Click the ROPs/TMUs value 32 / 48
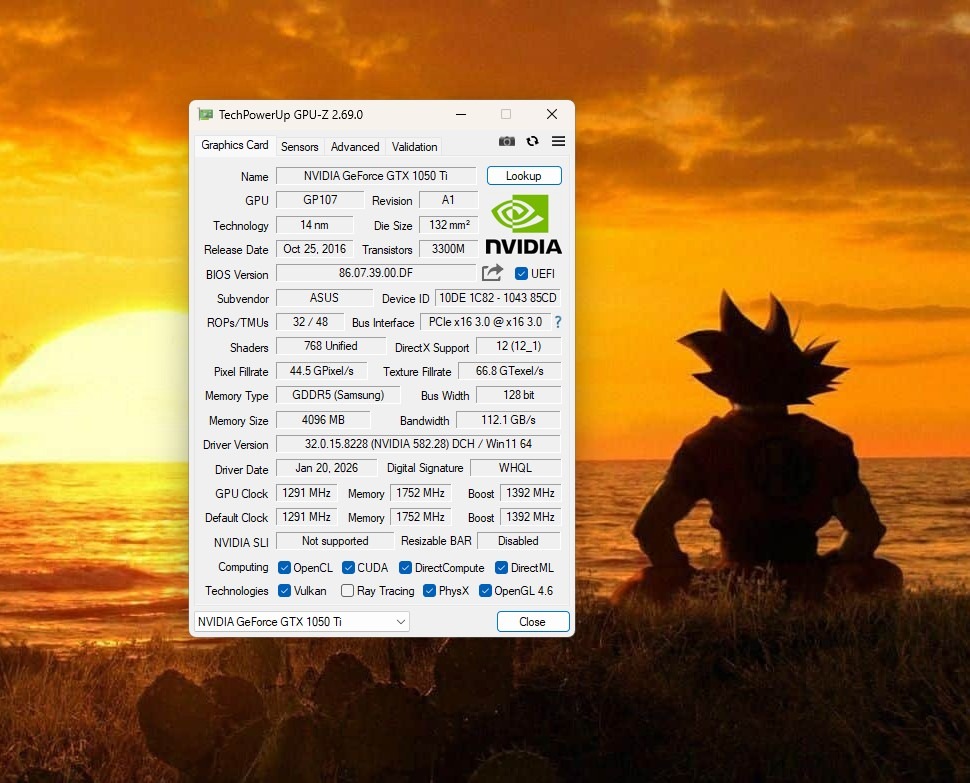 pos(311,322)
